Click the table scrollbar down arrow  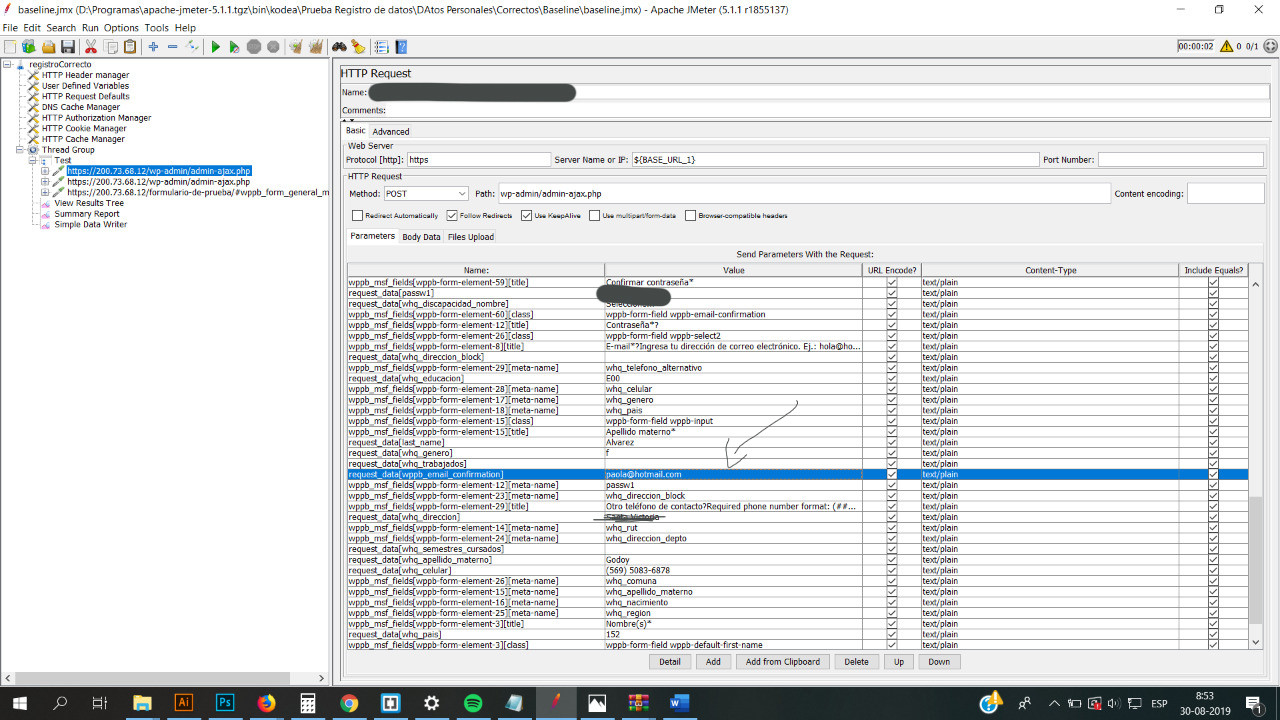coord(1256,642)
